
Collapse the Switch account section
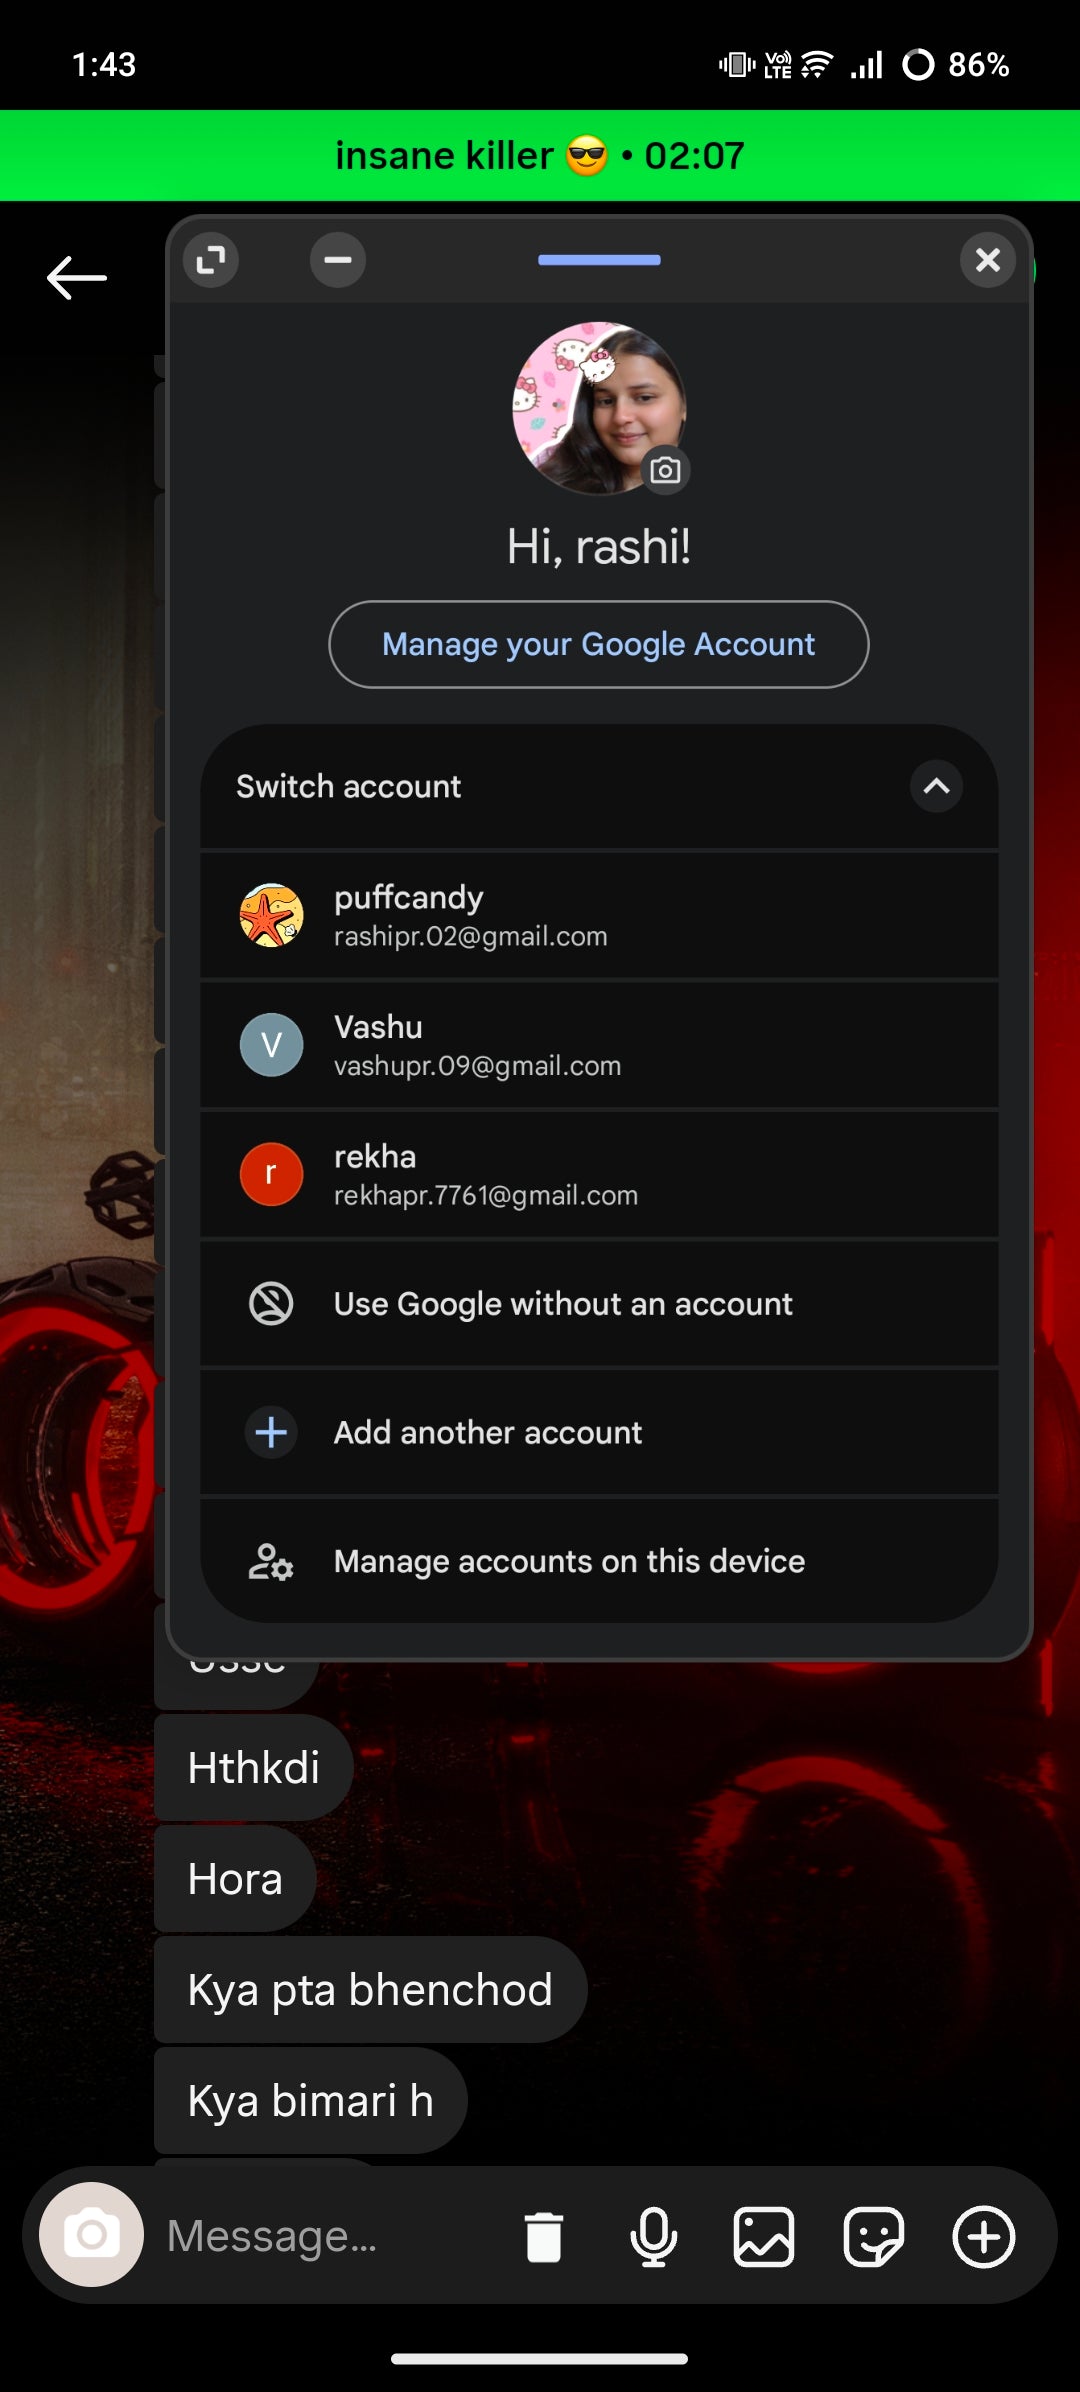tap(936, 786)
